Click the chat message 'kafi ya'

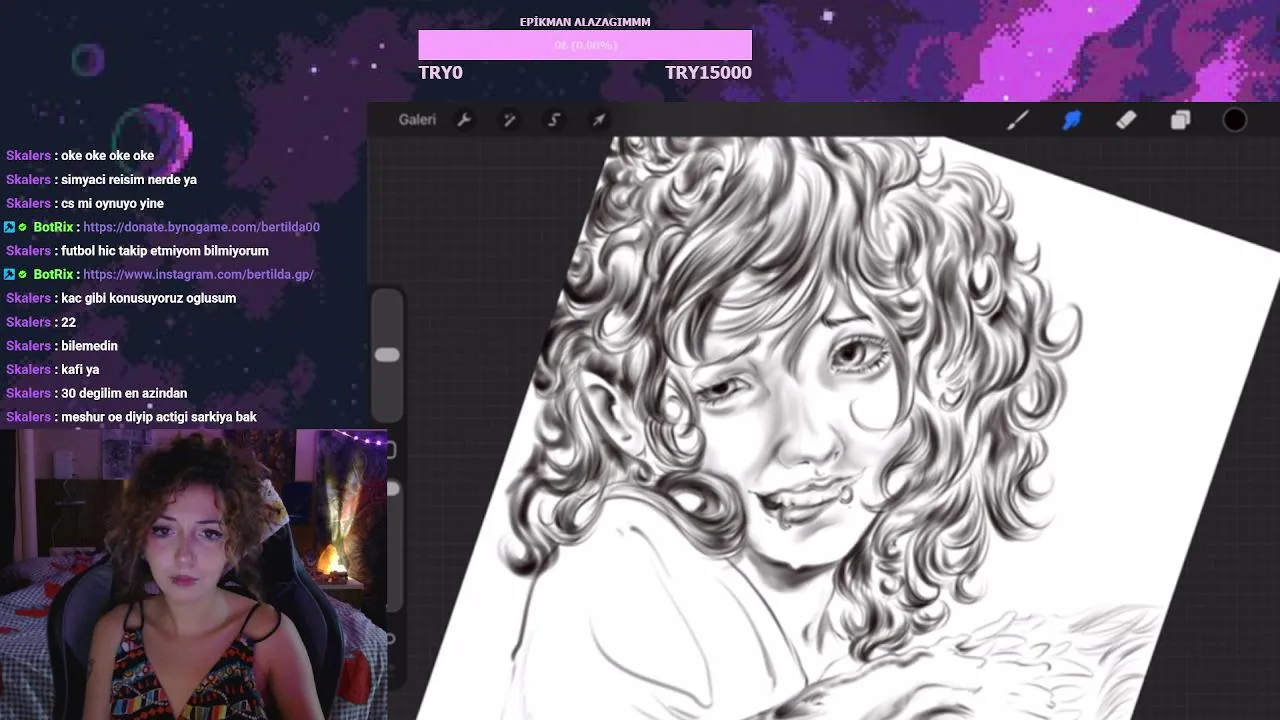tap(80, 370)
